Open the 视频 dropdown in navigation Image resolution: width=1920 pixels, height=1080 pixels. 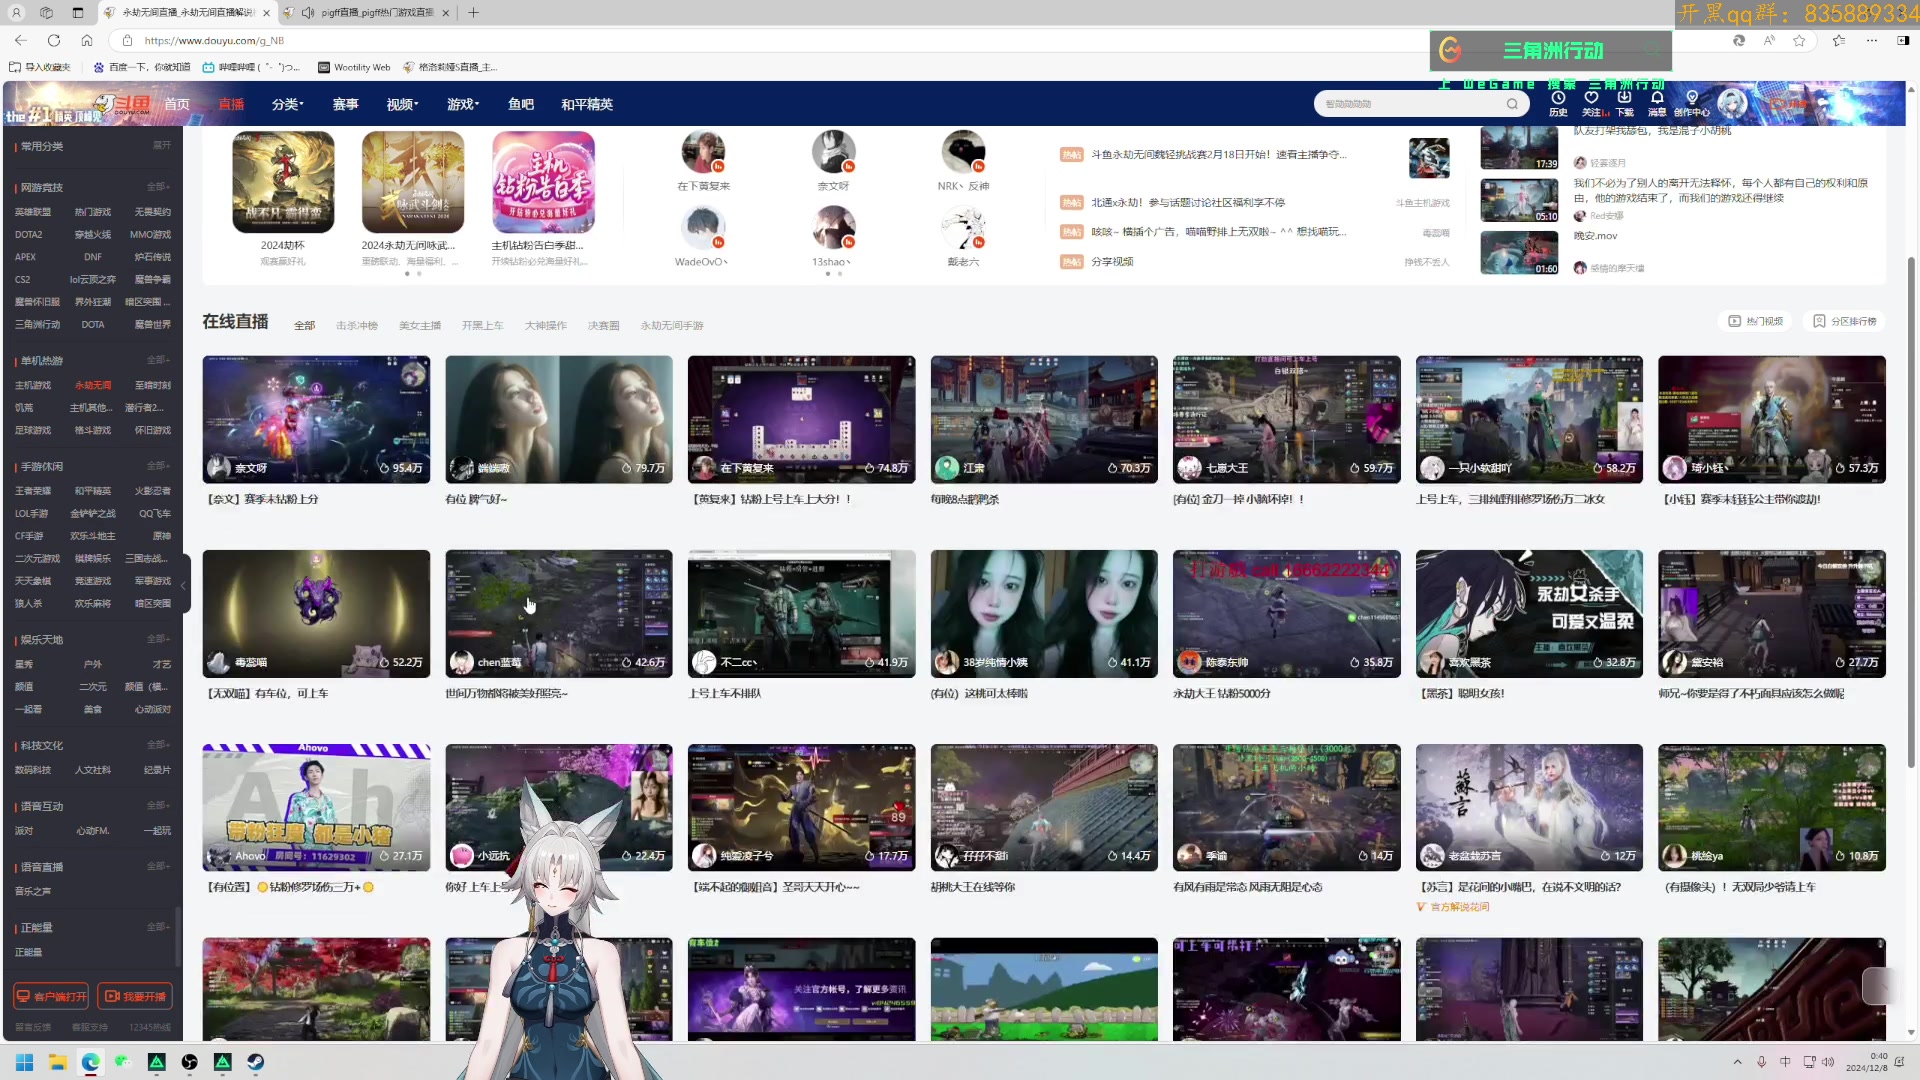(x=402, y=104)
